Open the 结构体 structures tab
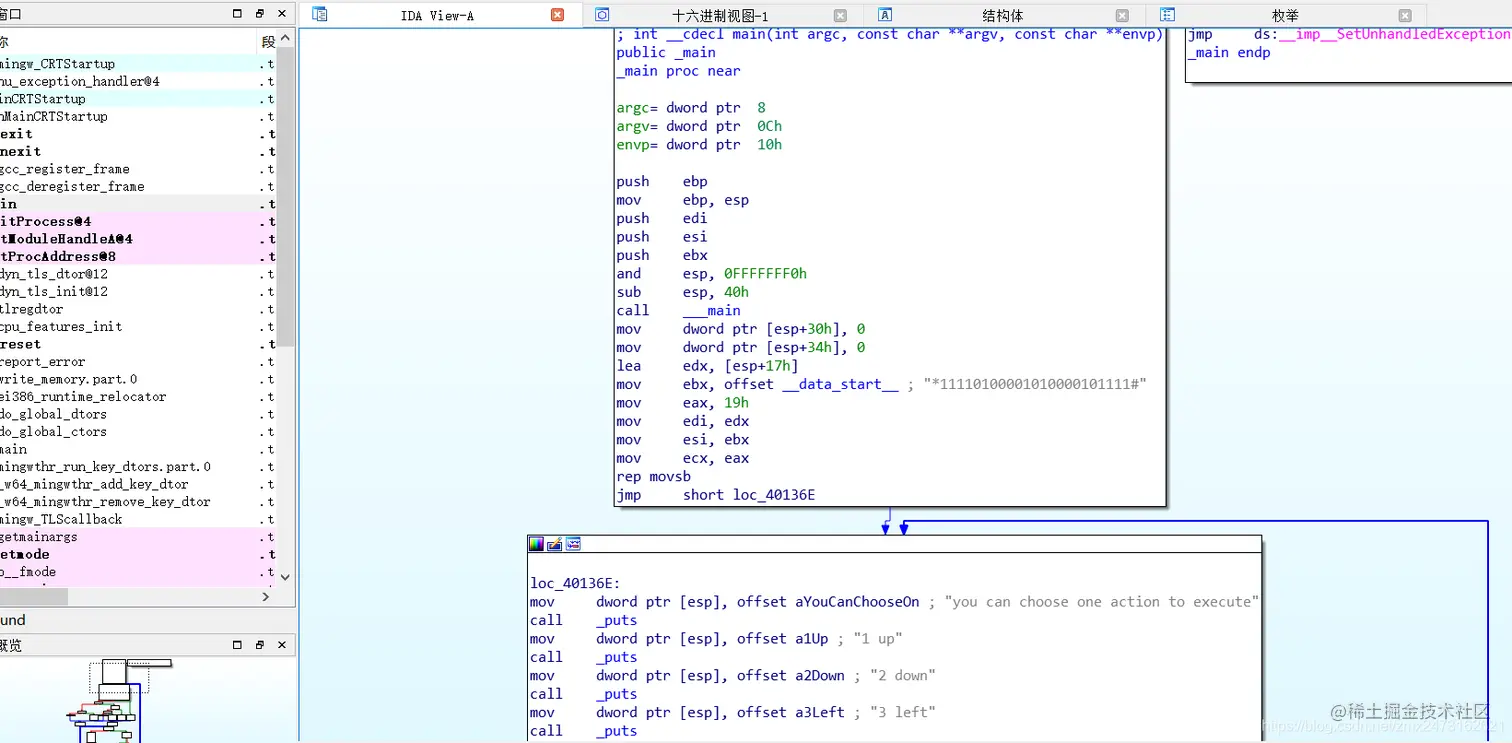This screenshot has height=743, width=1512. point(1002,15)
